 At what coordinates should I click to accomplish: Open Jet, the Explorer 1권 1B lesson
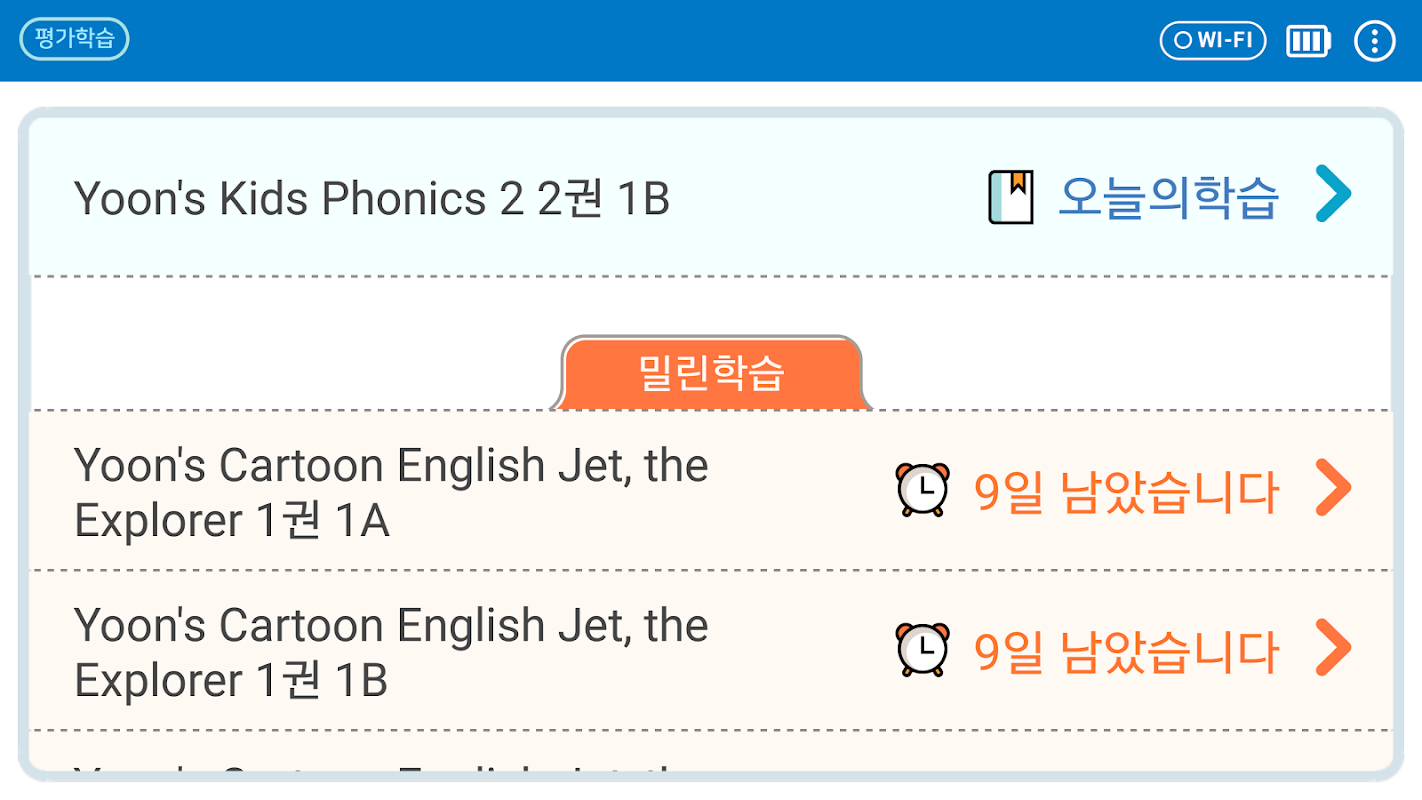[x=391, y=653]
